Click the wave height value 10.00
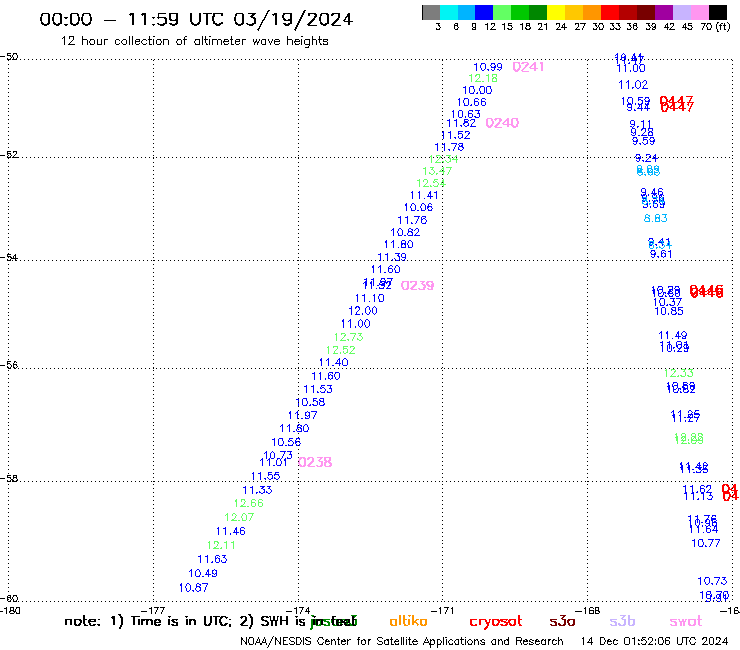740x650 pixels. (x=477, y=90)
